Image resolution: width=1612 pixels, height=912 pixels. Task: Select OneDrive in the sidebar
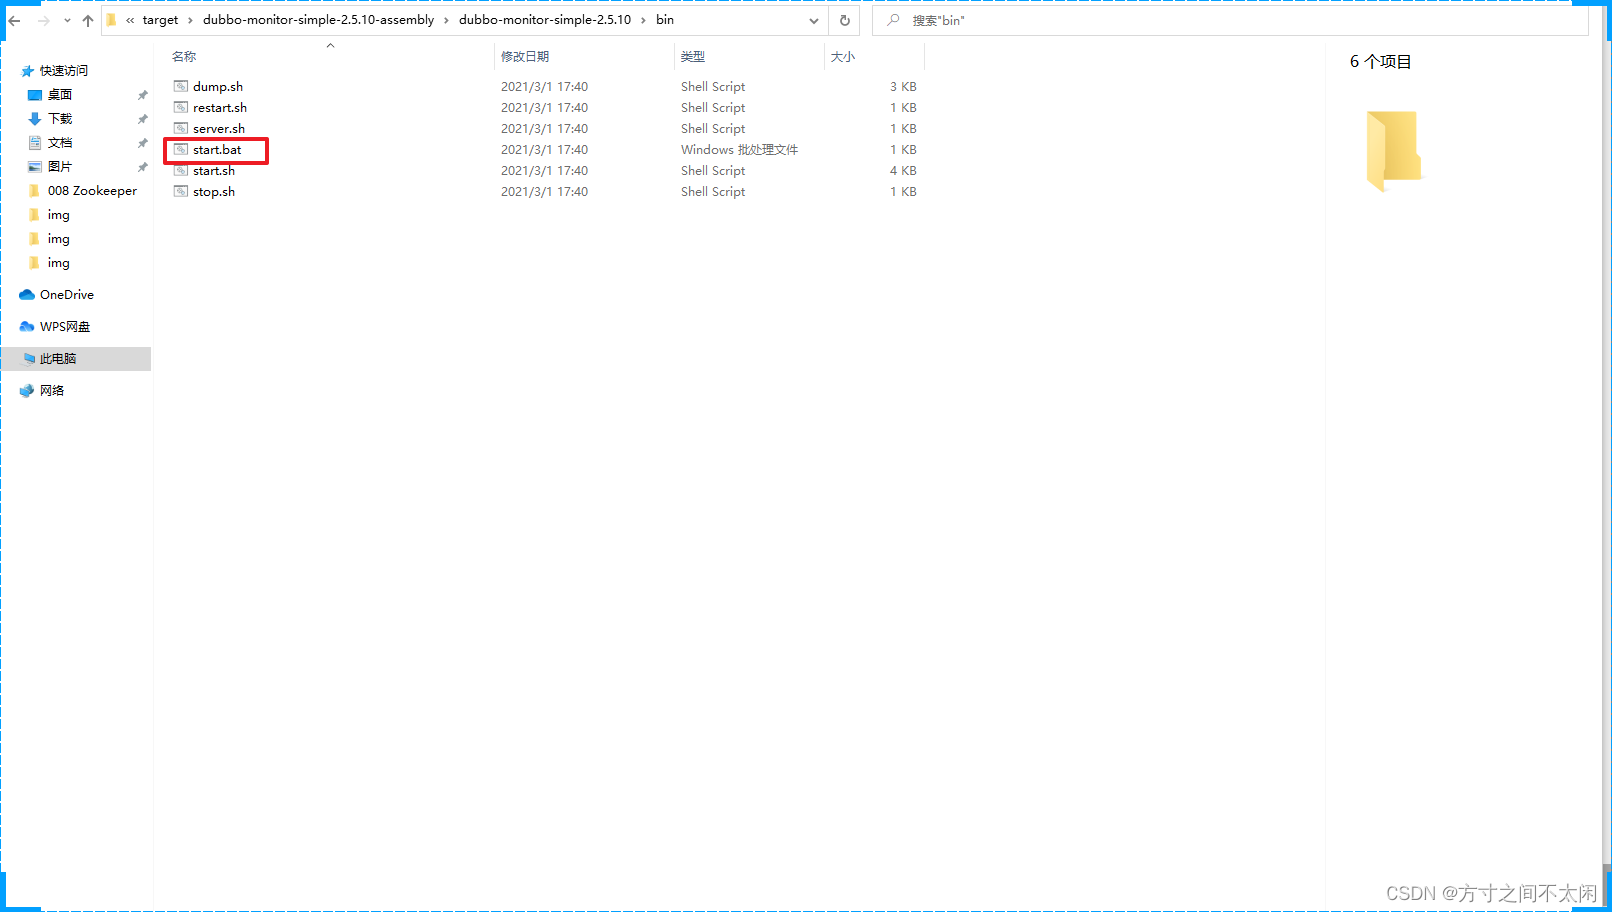coord(65,294)
